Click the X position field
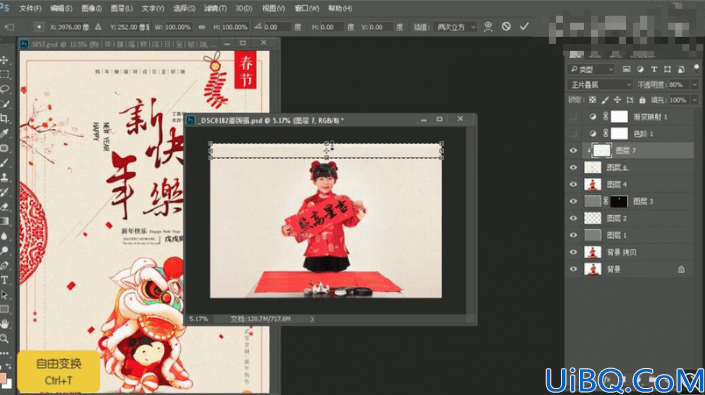The image size is (705, 395). point(74,27)
